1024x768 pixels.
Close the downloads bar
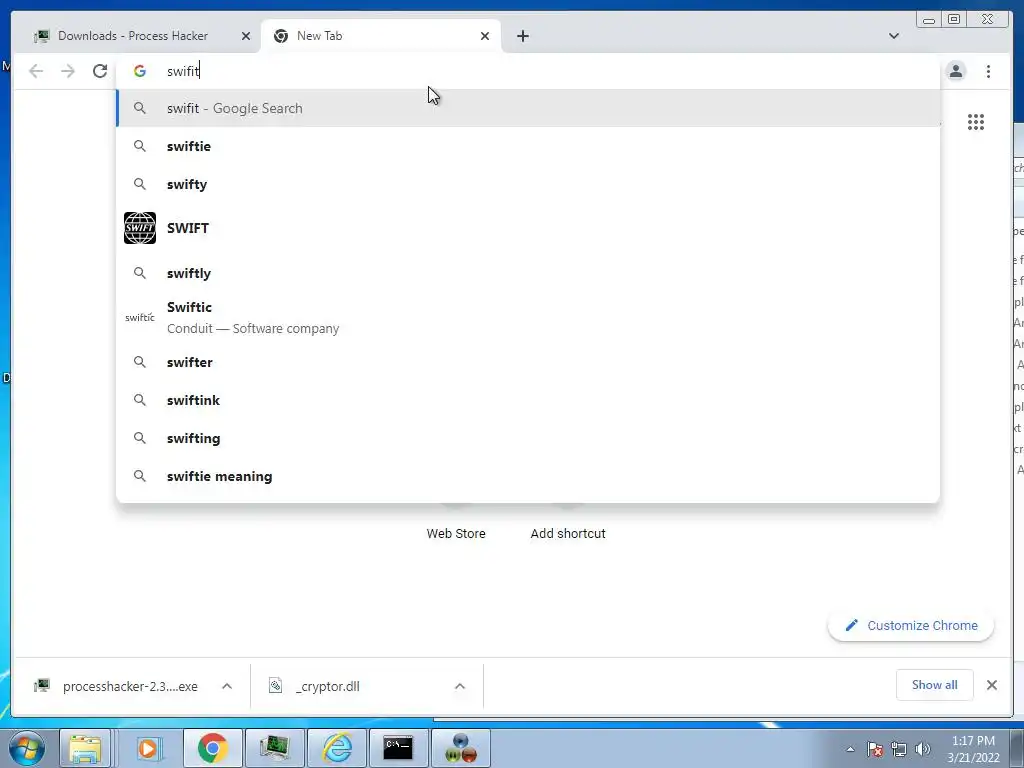click(x=991, y=685)
